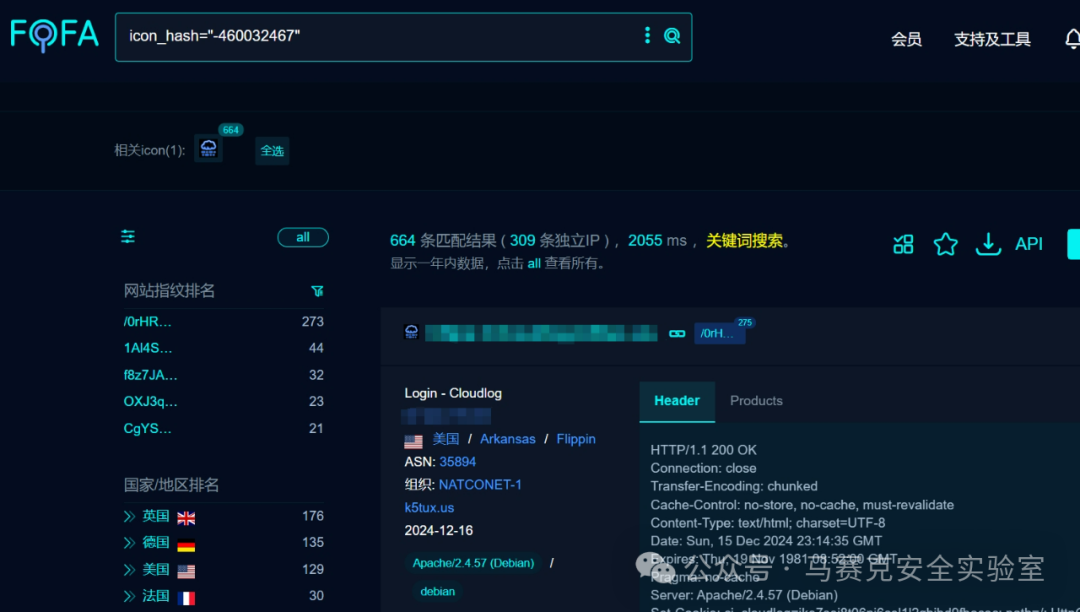
Task: Open the notification bell
Action: [x=1072, y=39]
